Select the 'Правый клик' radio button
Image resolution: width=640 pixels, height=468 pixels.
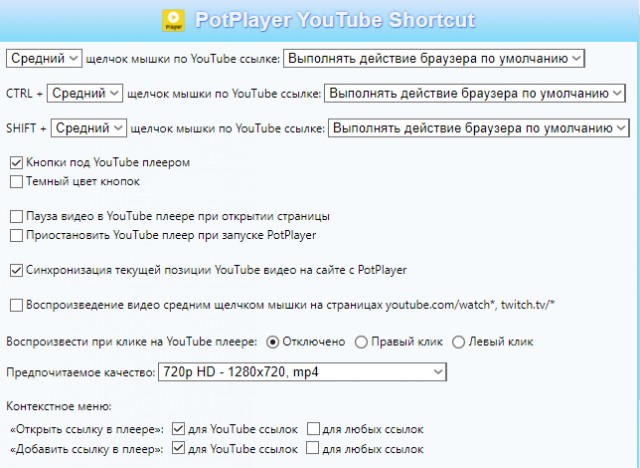[x=361, y=342]
